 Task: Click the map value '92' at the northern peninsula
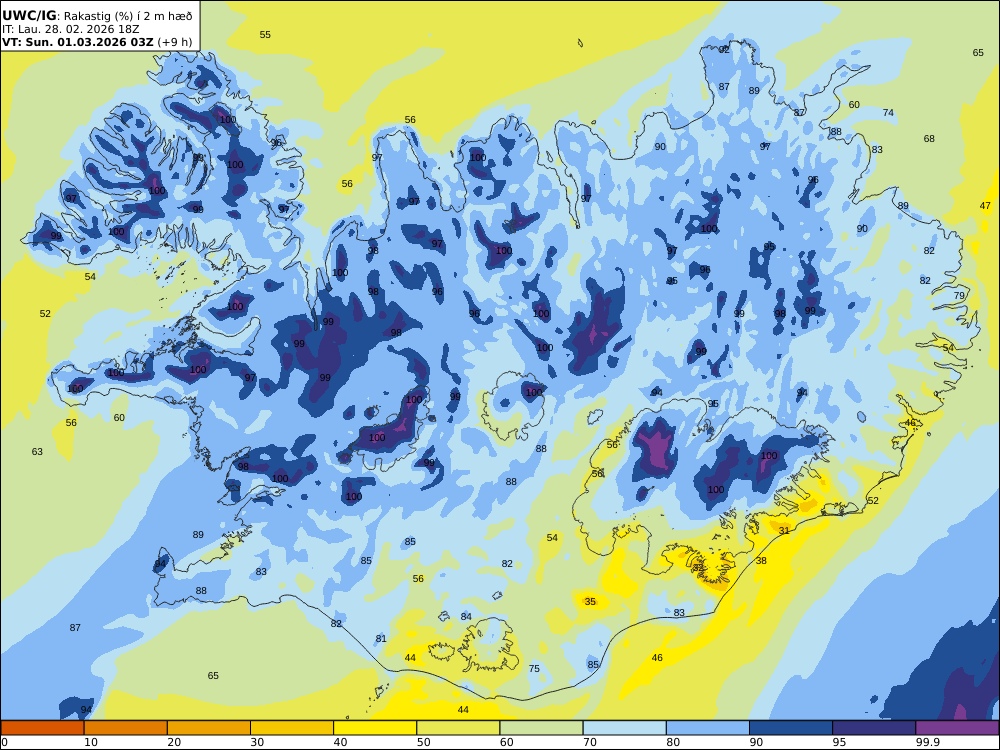coord(724,49)
